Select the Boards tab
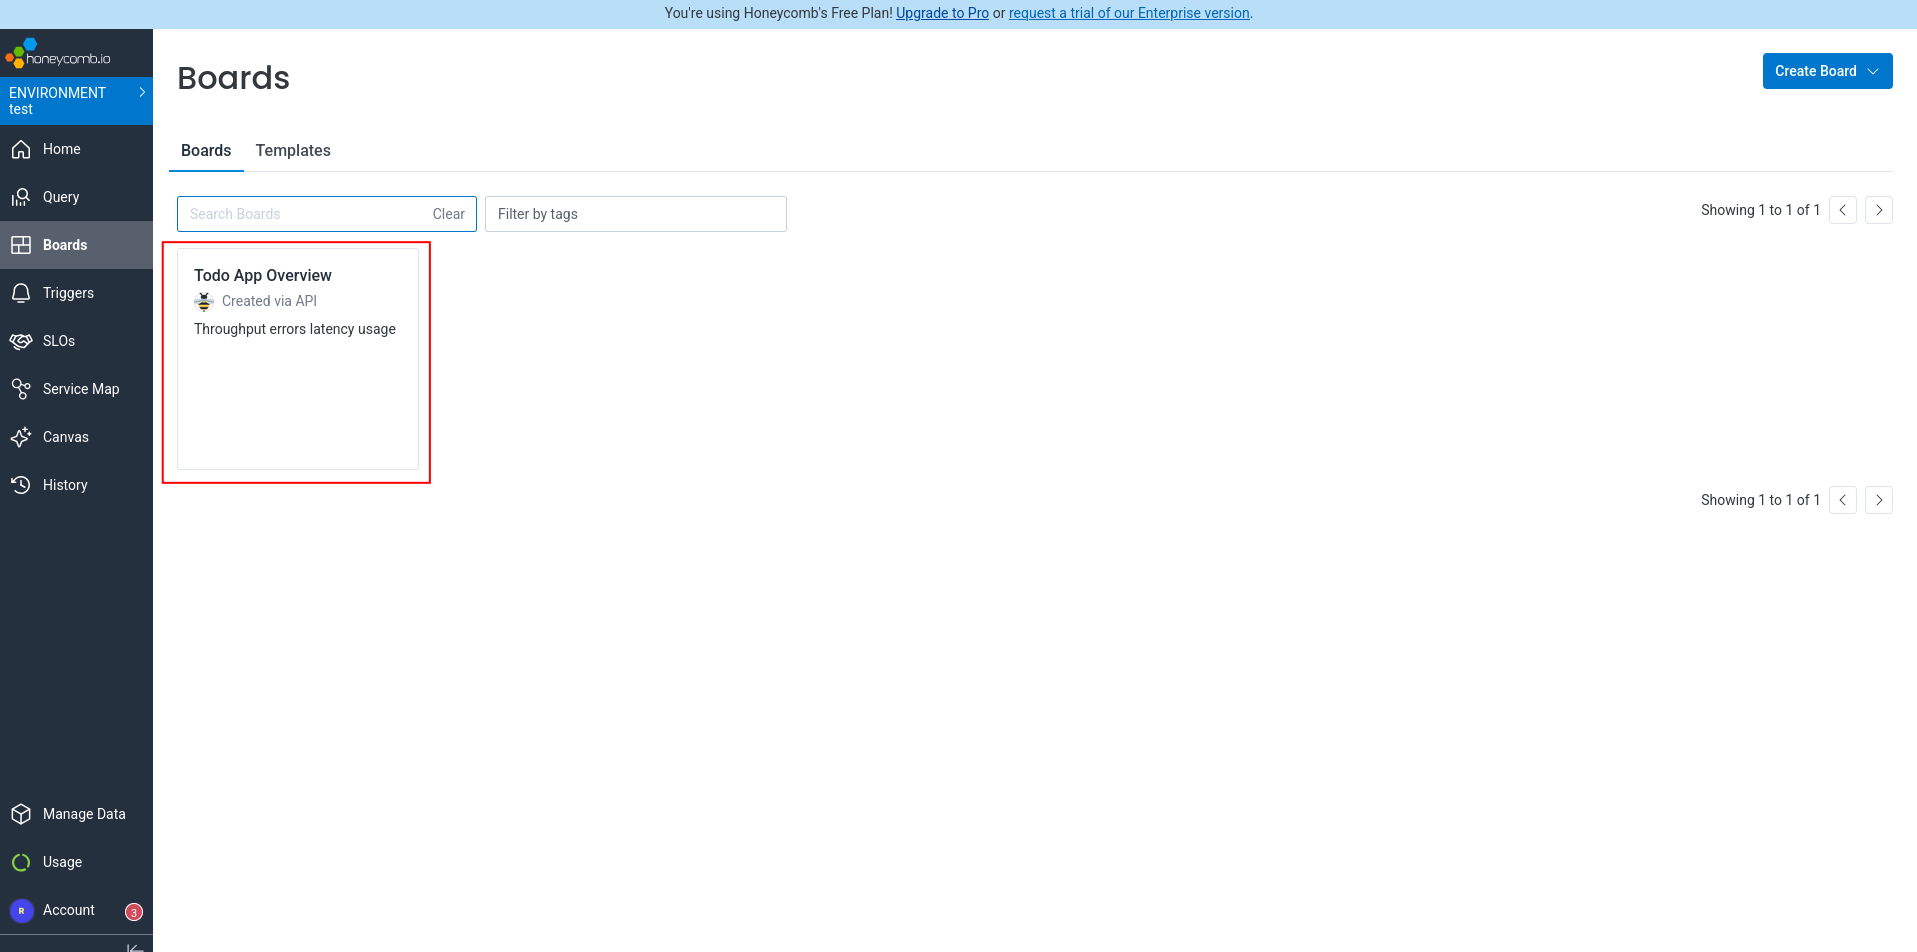 (206, 150)
